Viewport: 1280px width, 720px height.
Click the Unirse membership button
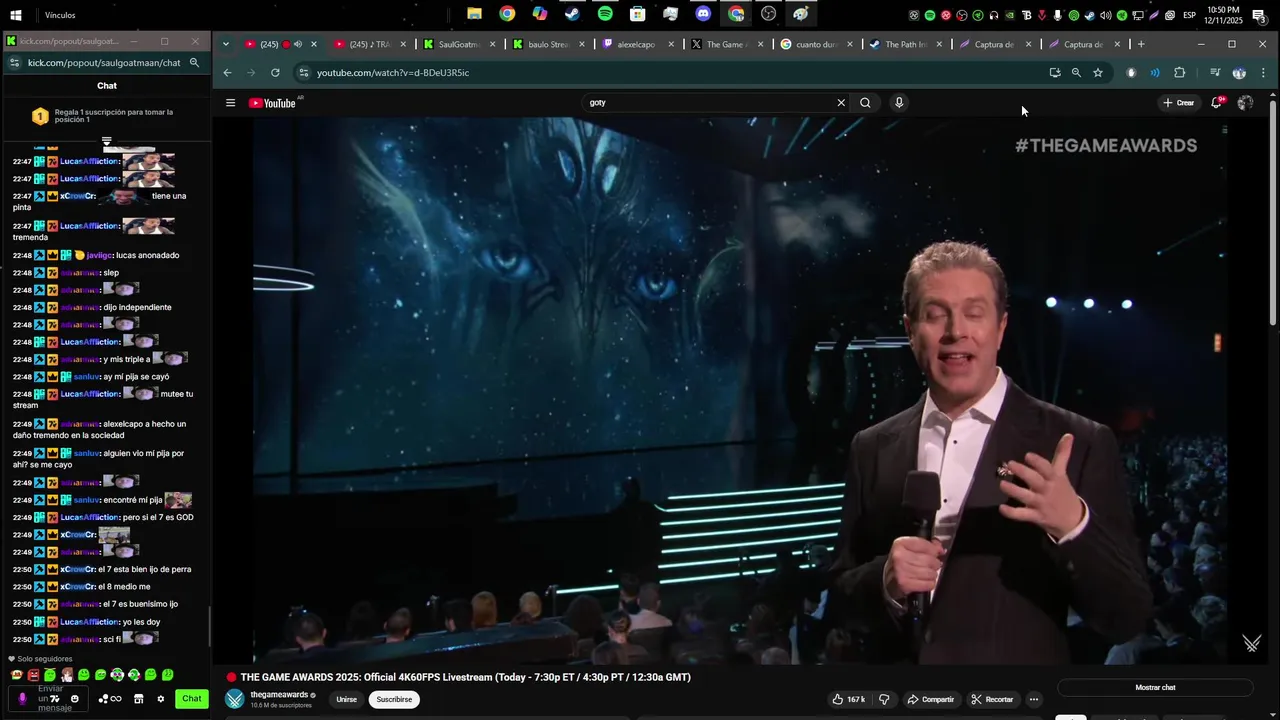coord(347,699)
